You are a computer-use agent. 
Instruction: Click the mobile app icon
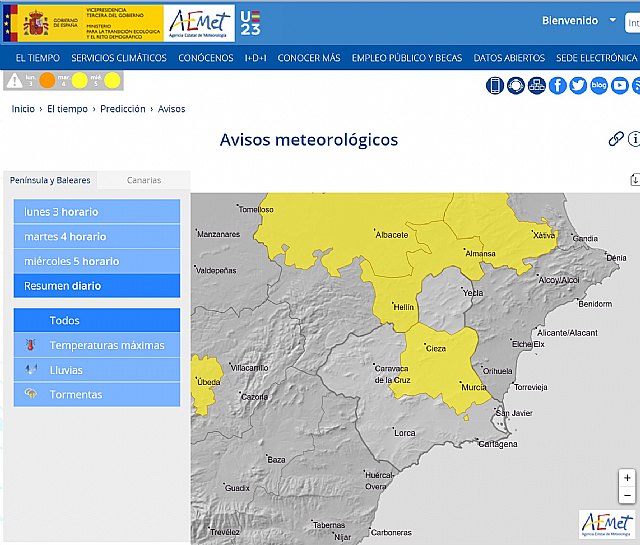(495, 85)
